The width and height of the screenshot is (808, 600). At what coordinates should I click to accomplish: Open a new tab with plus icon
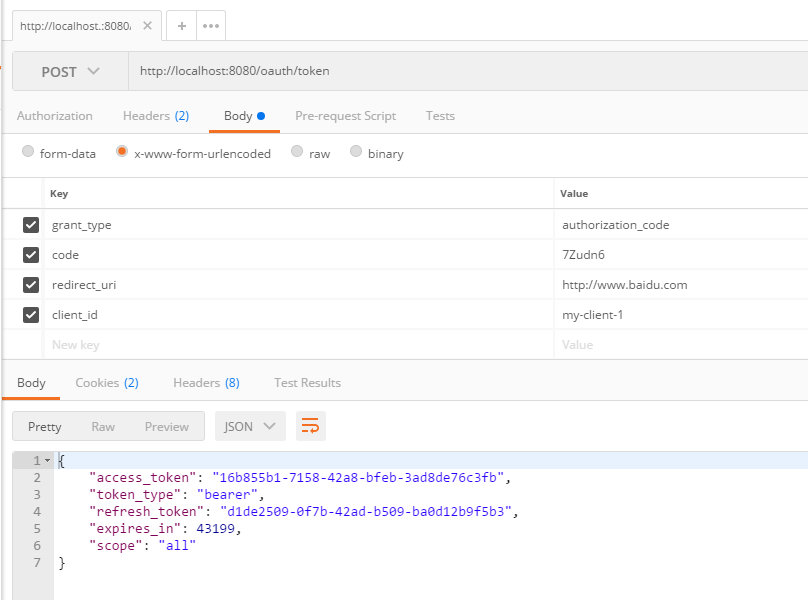(x=181, y=26)
